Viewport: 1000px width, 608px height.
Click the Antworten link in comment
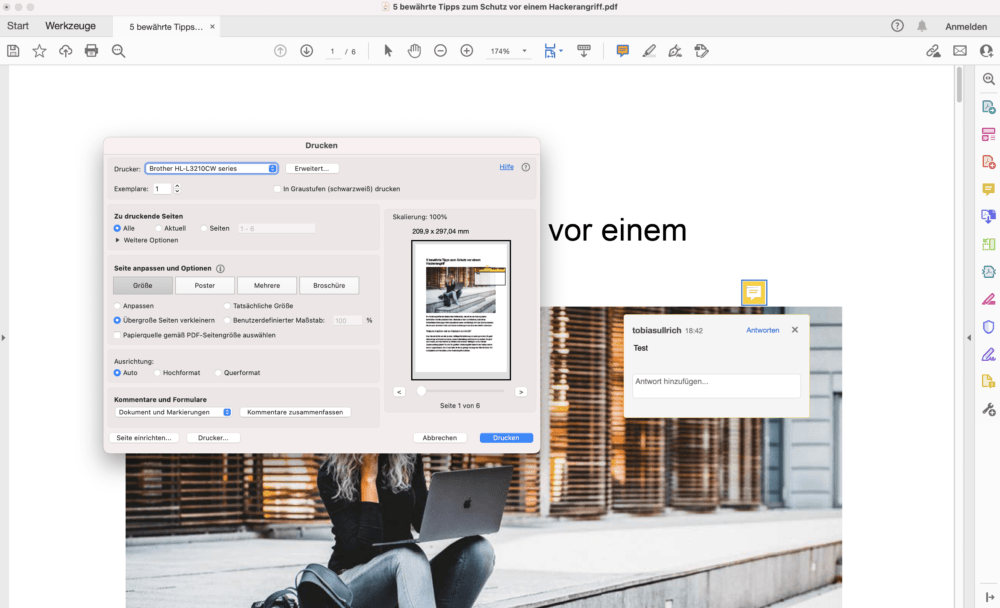coord(763,330)
